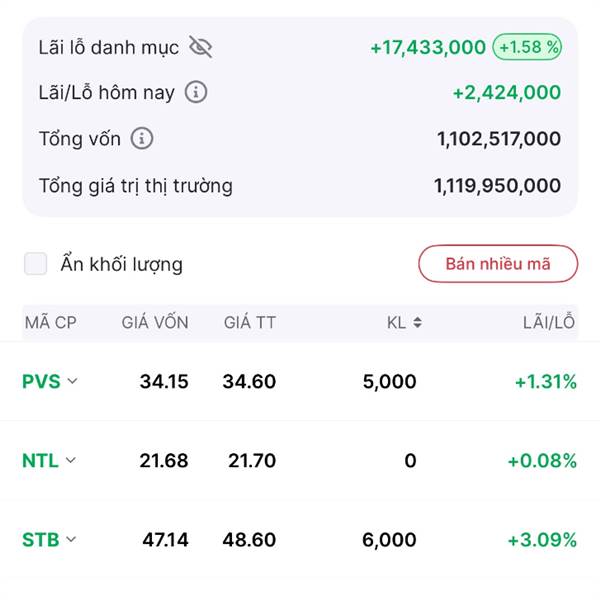
Task: Click the GIÁ VỐN column header
Action: pos(155,322)
